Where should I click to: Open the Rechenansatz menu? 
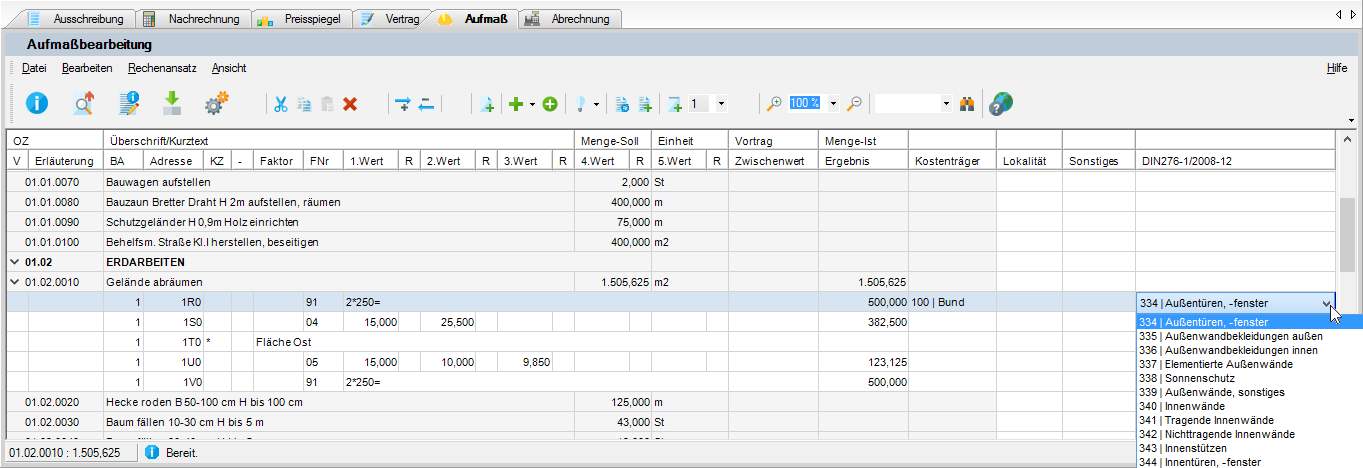[162, 68]
